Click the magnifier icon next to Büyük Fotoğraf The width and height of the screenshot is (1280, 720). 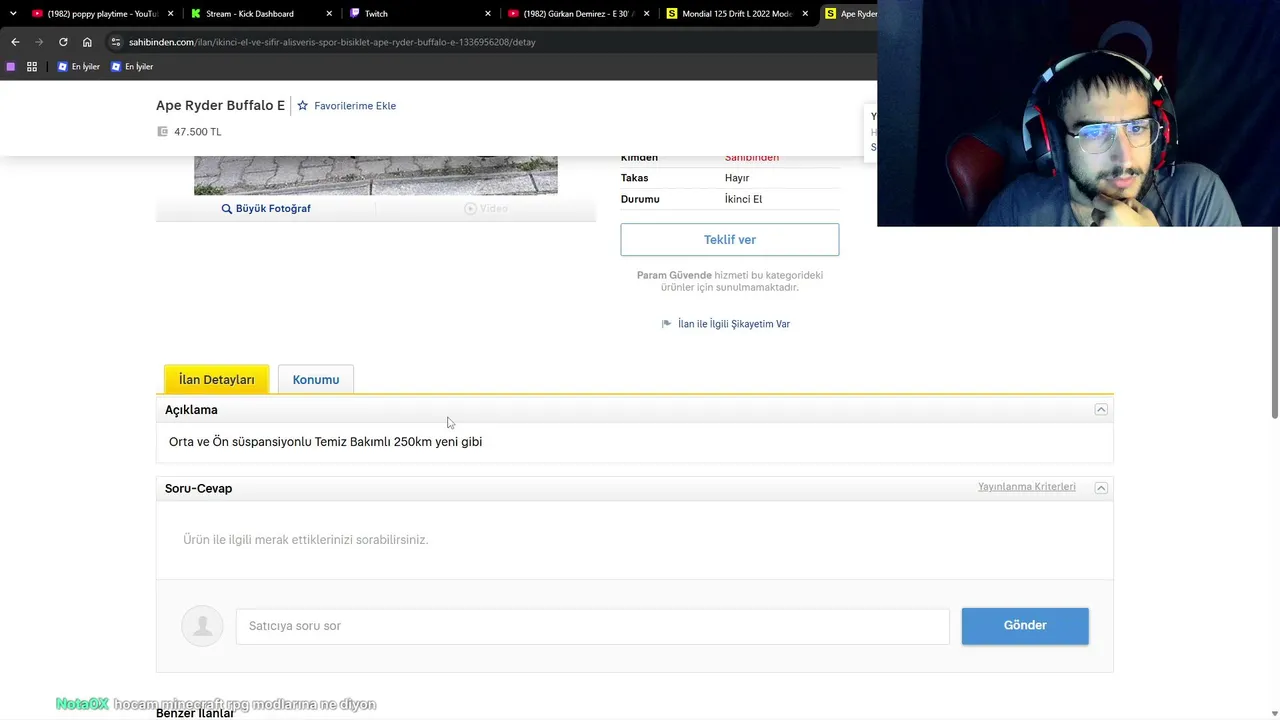[x=227, y=209]
